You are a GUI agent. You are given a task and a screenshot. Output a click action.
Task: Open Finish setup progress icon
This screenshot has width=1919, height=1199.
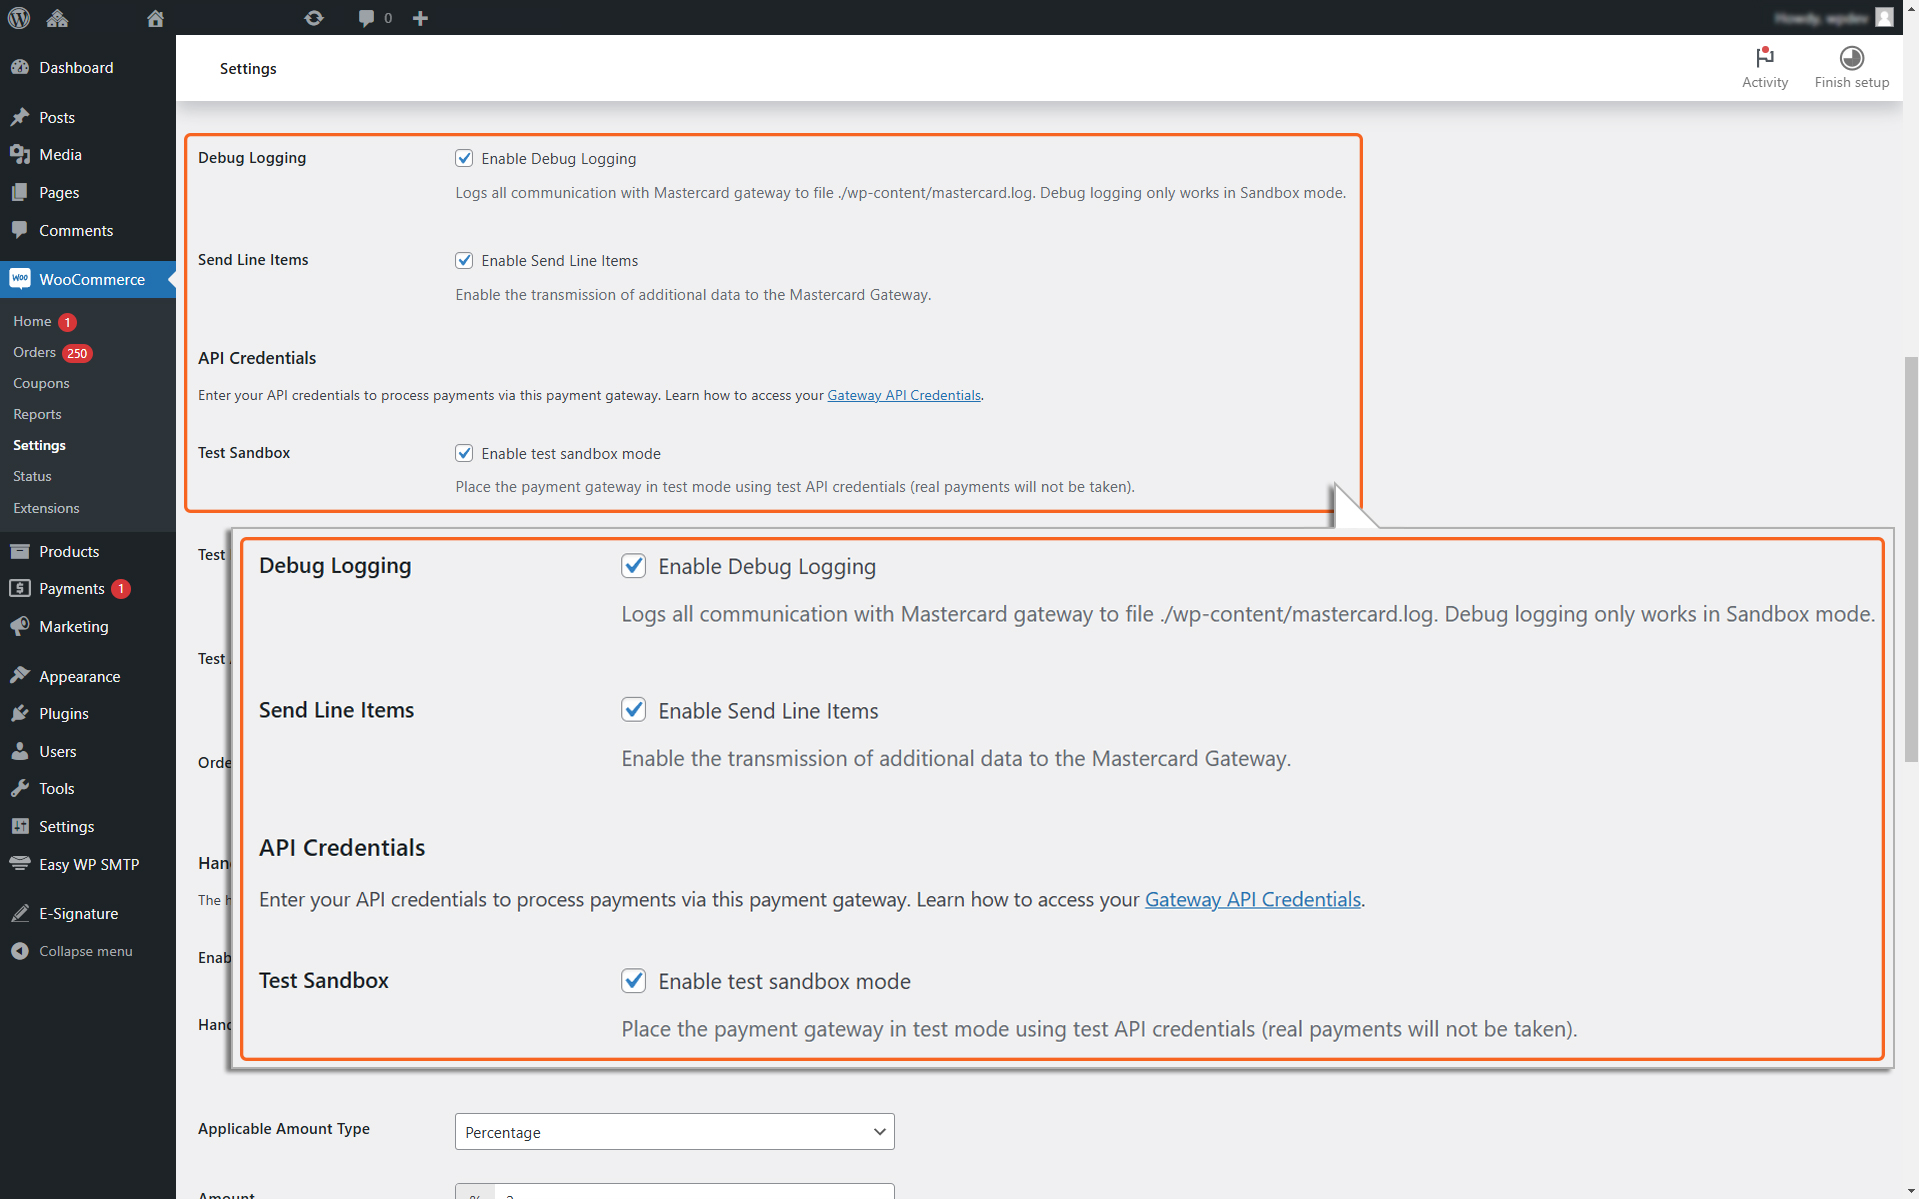pos(1851,57)
